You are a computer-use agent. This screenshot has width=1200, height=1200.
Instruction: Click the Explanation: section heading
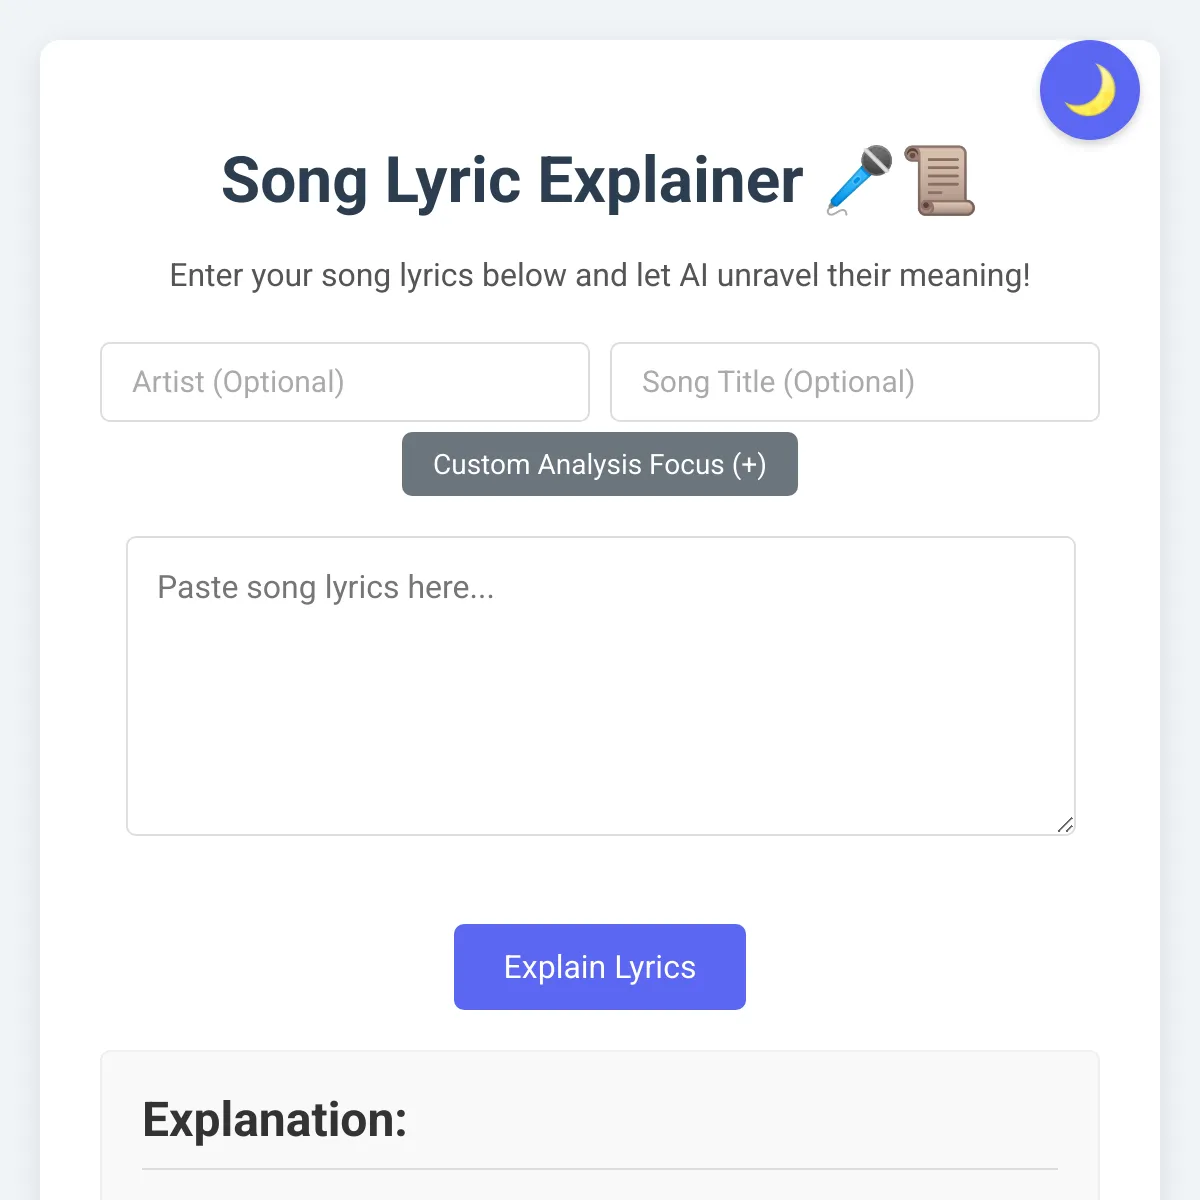pyautogui.click(x=275, y=1120)
